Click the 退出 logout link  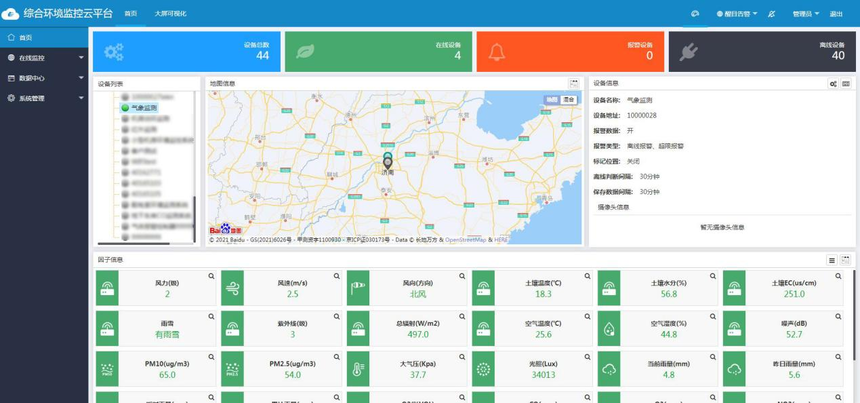click(x=836, y=14)
